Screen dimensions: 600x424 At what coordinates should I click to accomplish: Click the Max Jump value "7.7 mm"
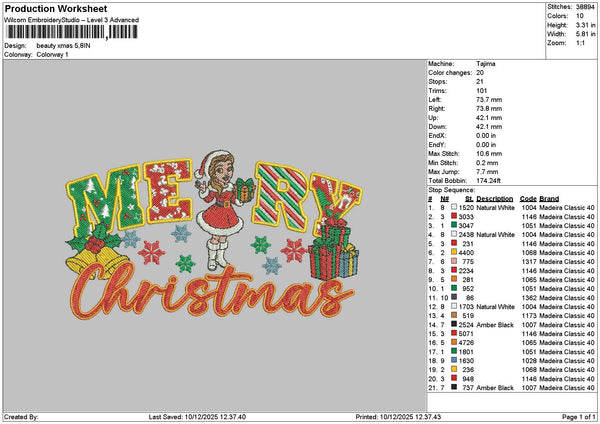(x=488, y=172)
